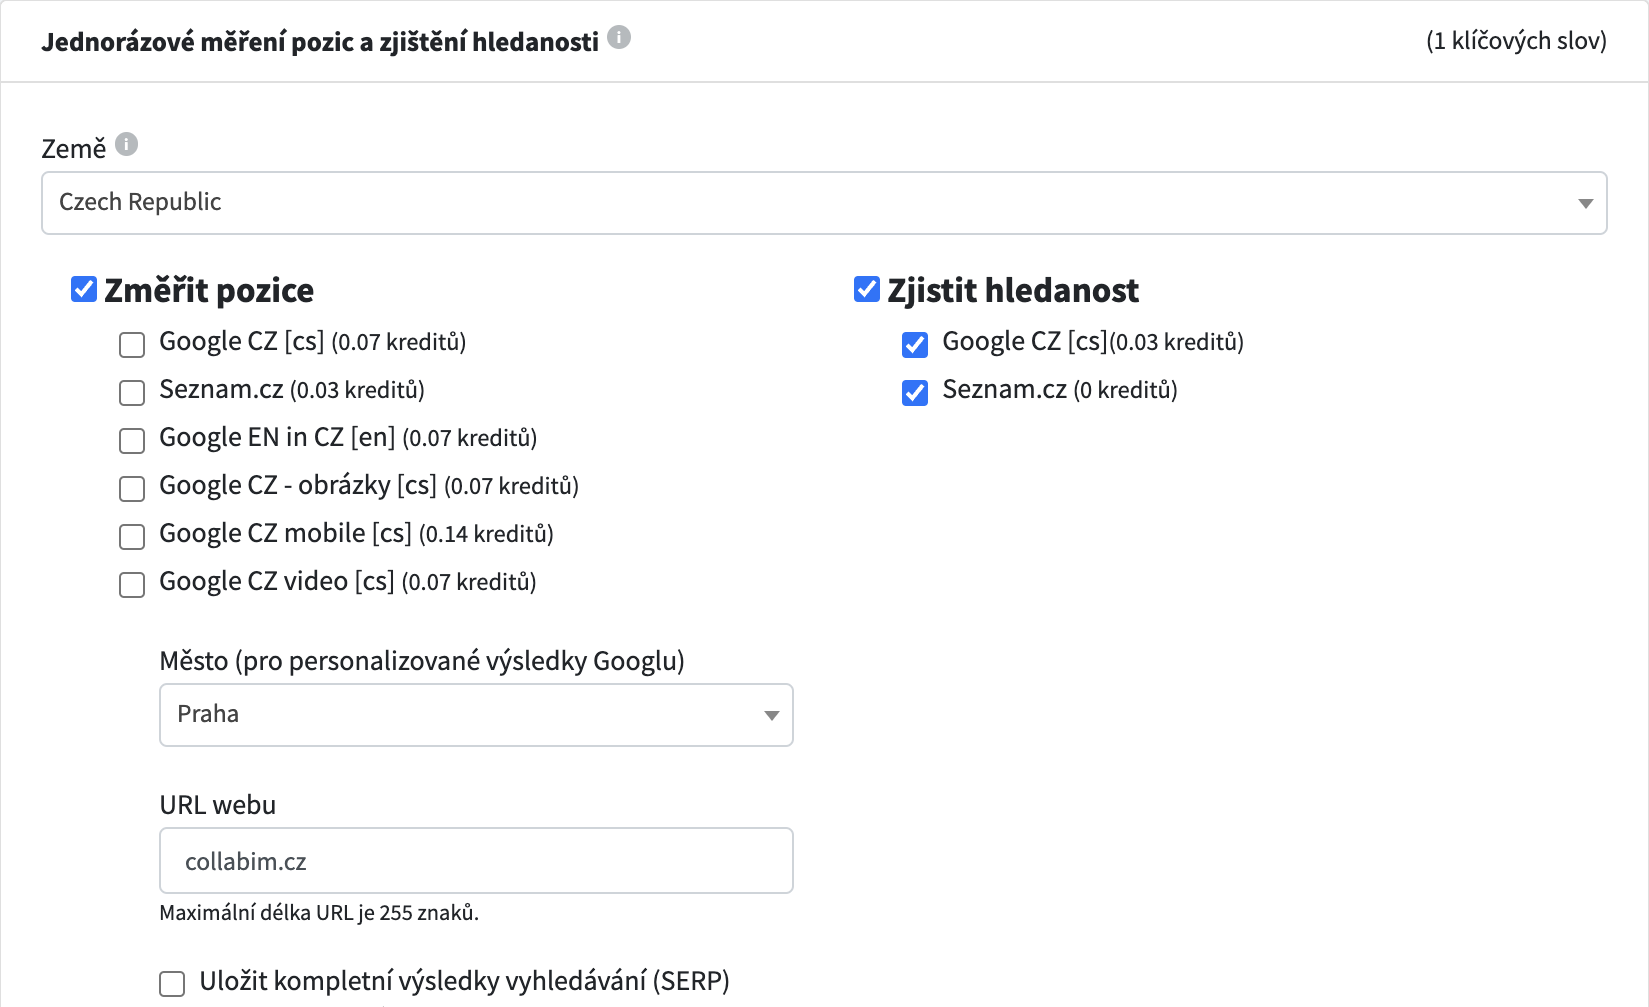Enable Google CZ [cs] 0.07 kreditů position checkbox
The image size is (1649, 1007).
[x=132, y=345]
